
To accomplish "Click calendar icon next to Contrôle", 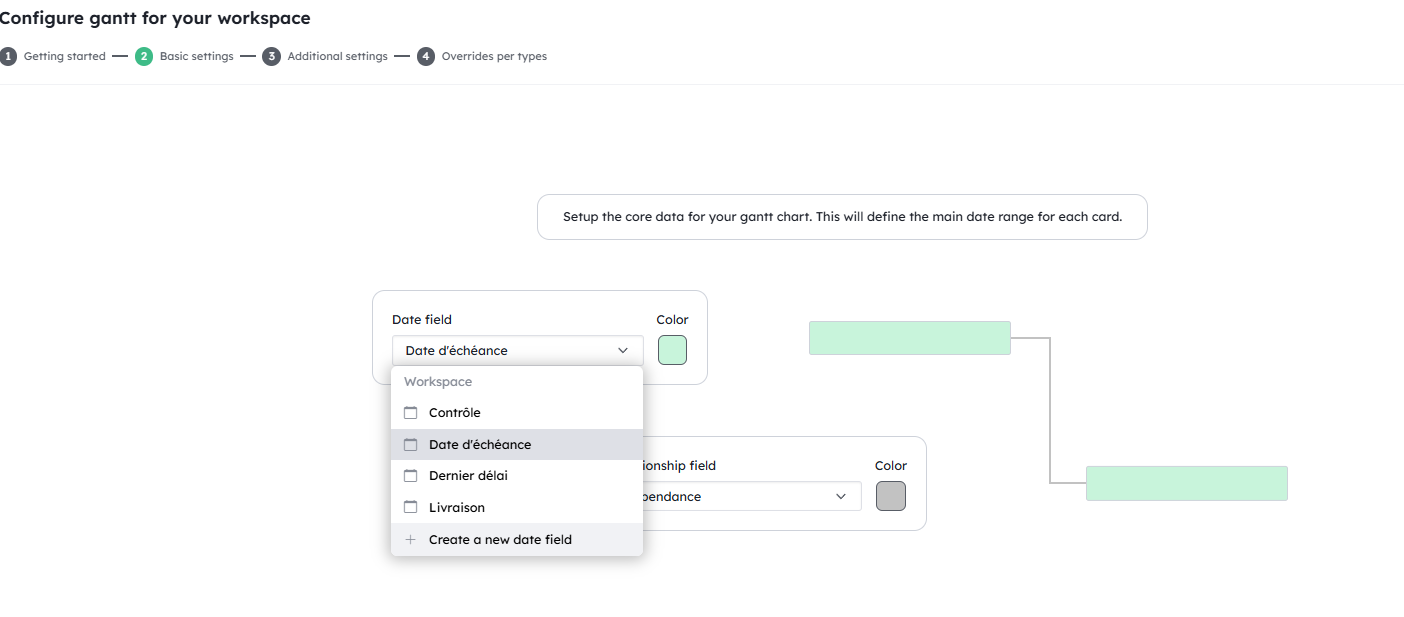I will point(410,413).
